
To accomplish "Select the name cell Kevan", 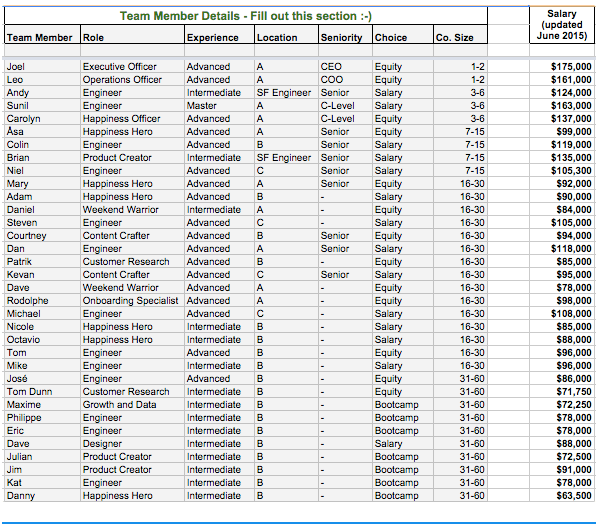I will (x=42, y=275).
